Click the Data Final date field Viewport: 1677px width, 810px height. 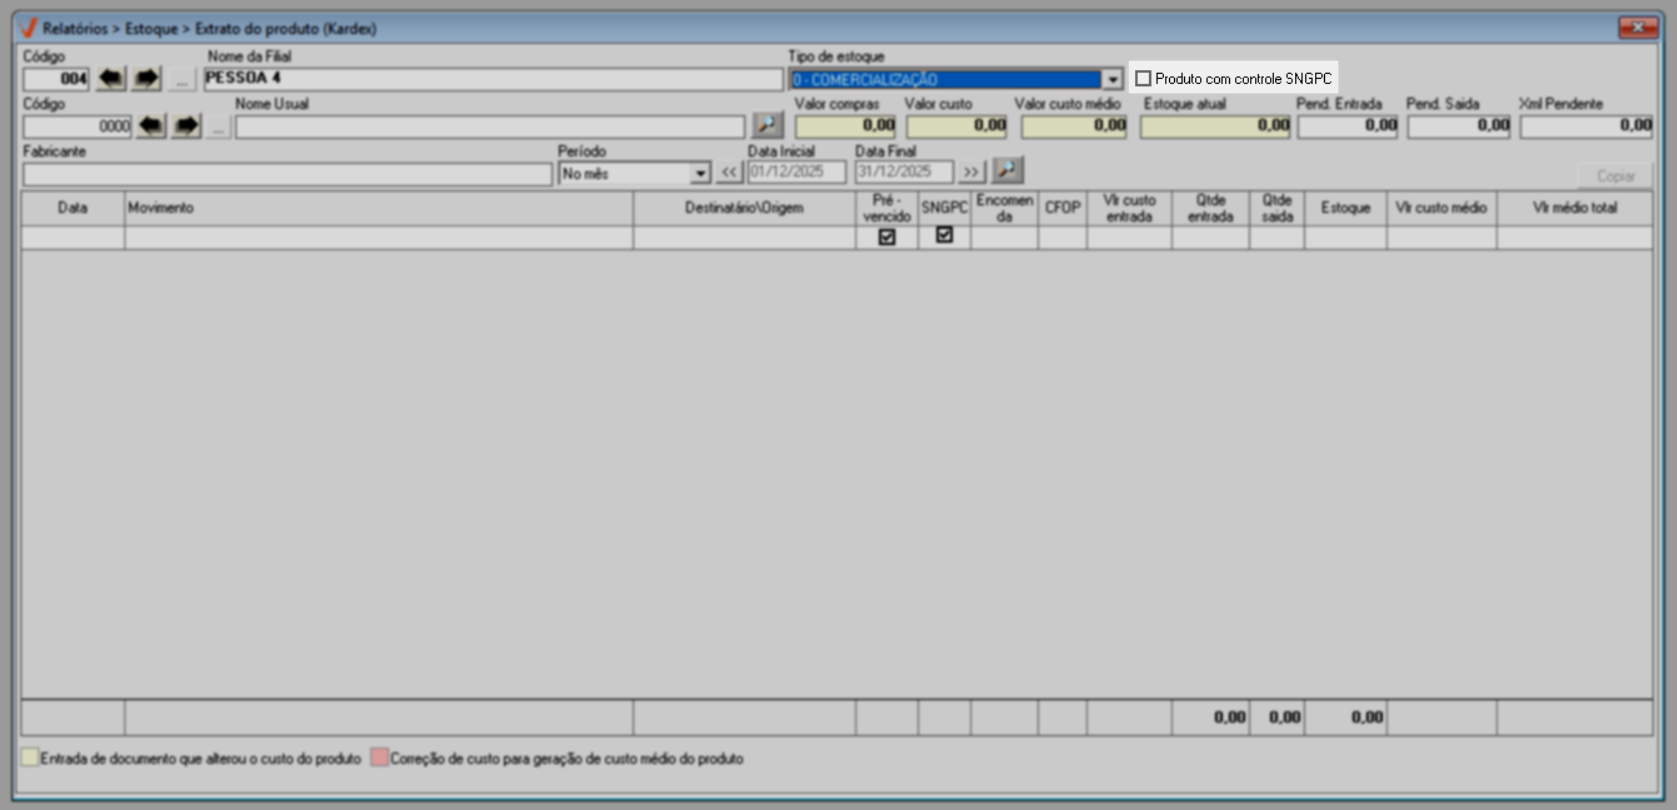point(904,172)
